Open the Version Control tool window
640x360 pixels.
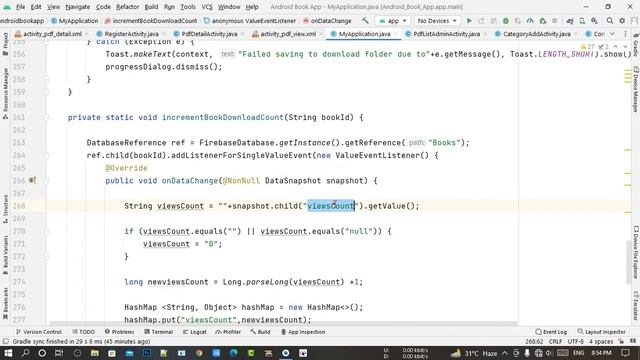[x=38, y=332]
